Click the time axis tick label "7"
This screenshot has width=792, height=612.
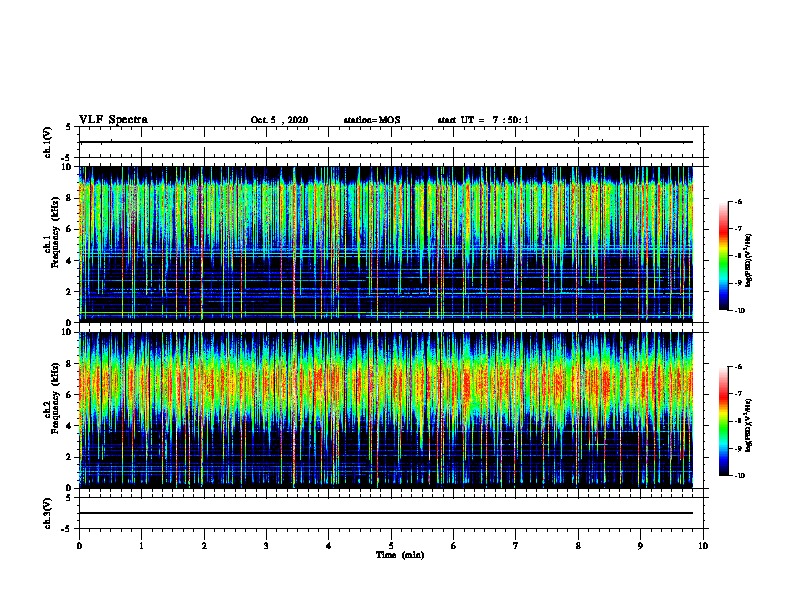point(516,546)
